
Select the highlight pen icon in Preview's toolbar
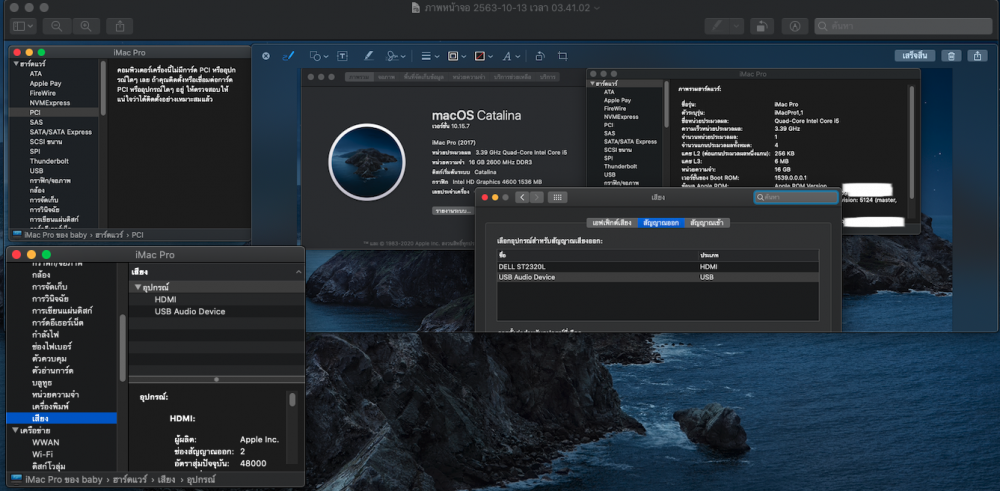point(717,26)
